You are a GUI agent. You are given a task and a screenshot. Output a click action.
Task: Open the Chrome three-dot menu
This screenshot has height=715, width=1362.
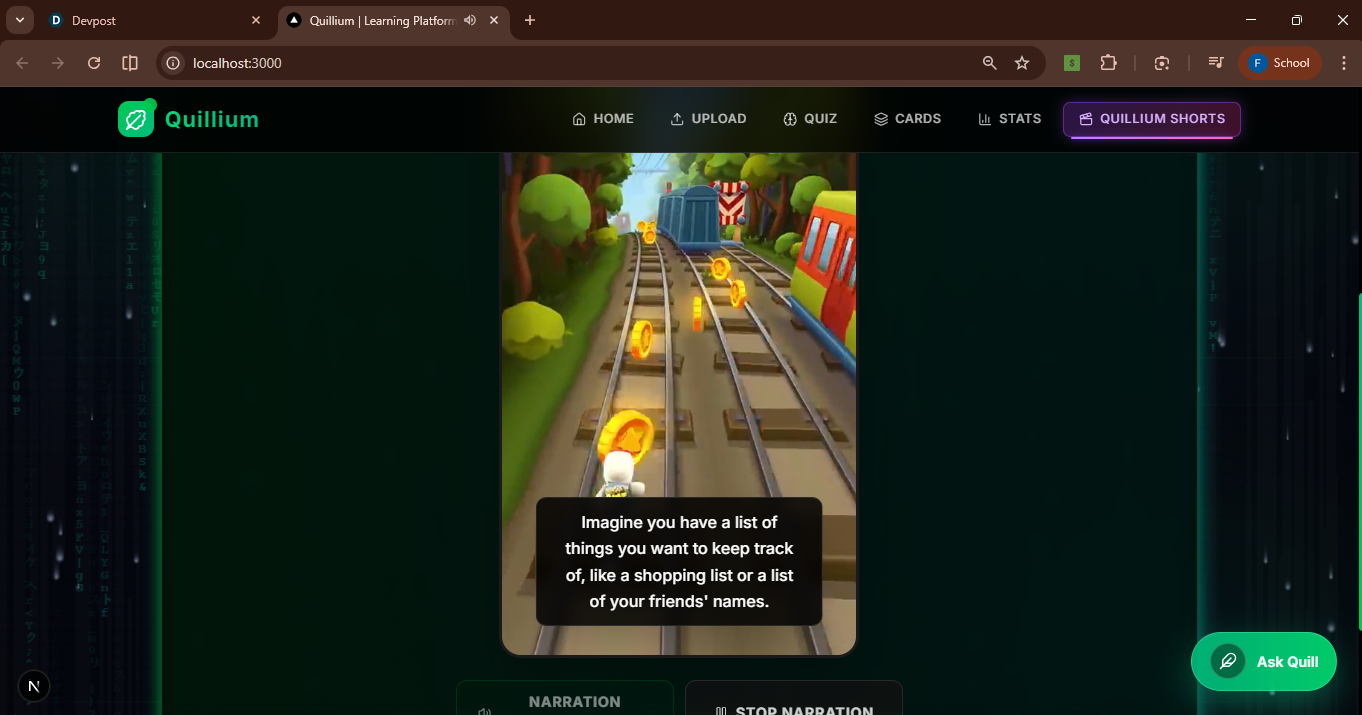[x=1343, y=63]
